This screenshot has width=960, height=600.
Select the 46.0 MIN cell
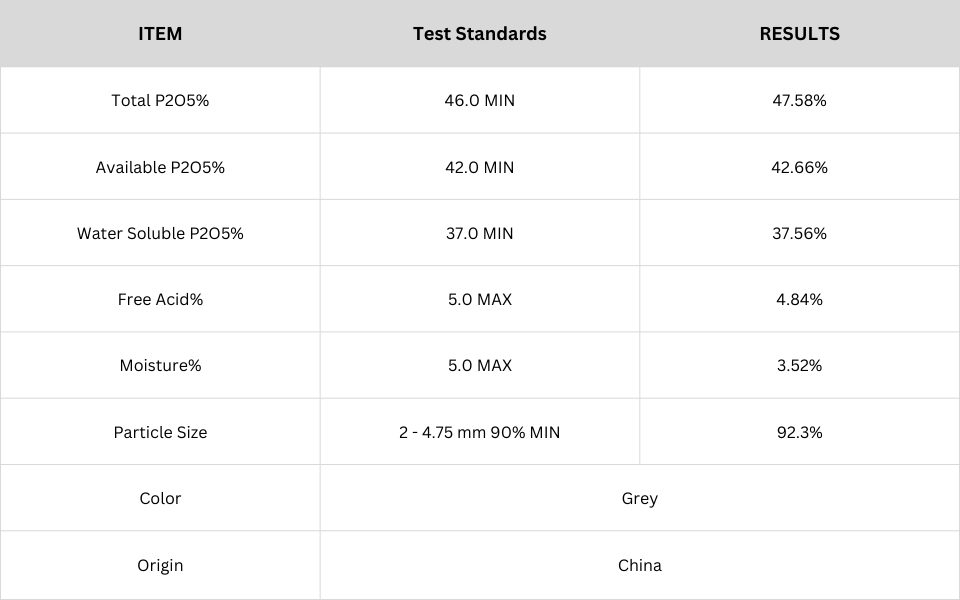(480, 100)
